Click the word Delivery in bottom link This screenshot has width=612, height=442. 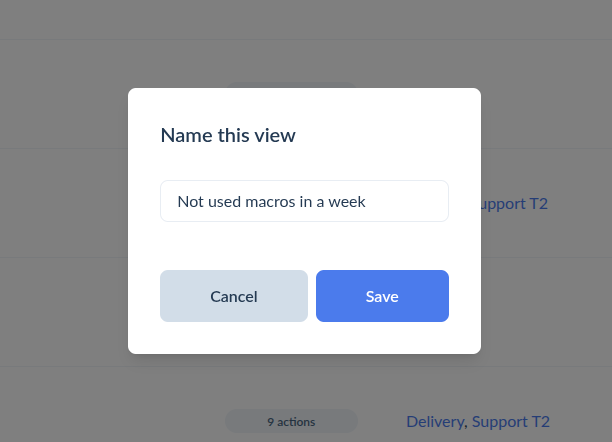tap(436, 422)
